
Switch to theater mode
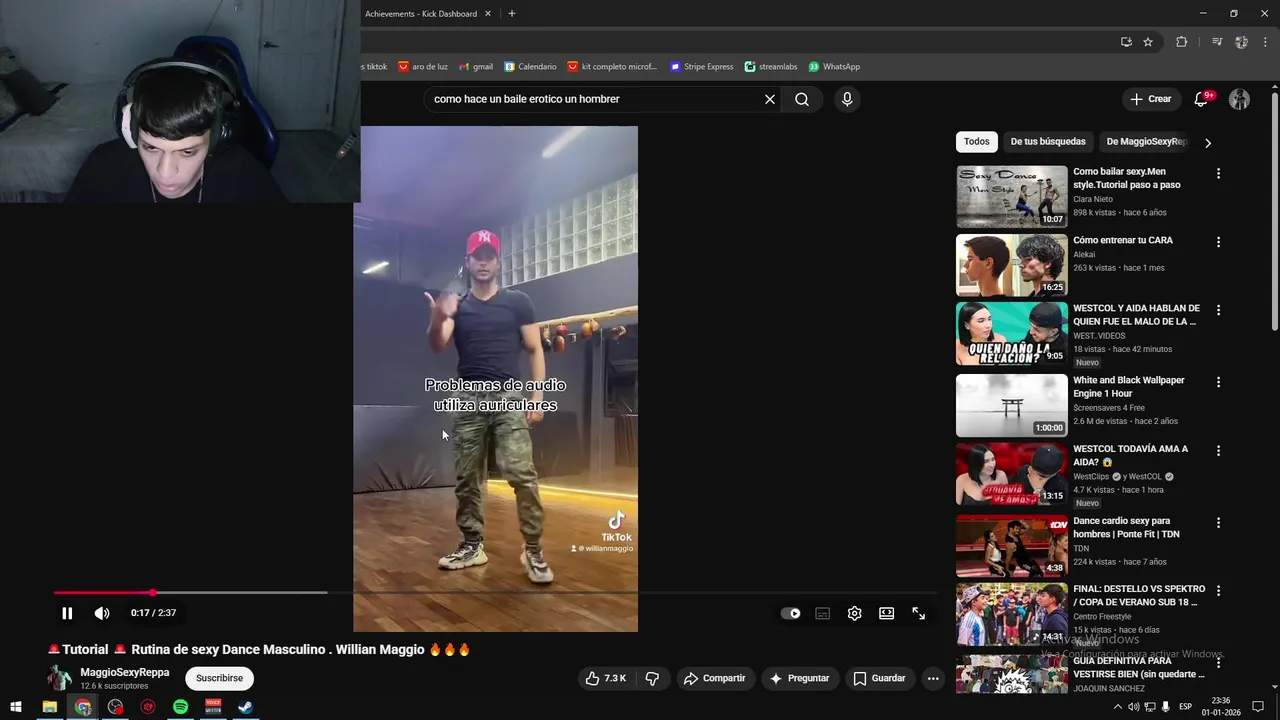[x=886, y=614]
